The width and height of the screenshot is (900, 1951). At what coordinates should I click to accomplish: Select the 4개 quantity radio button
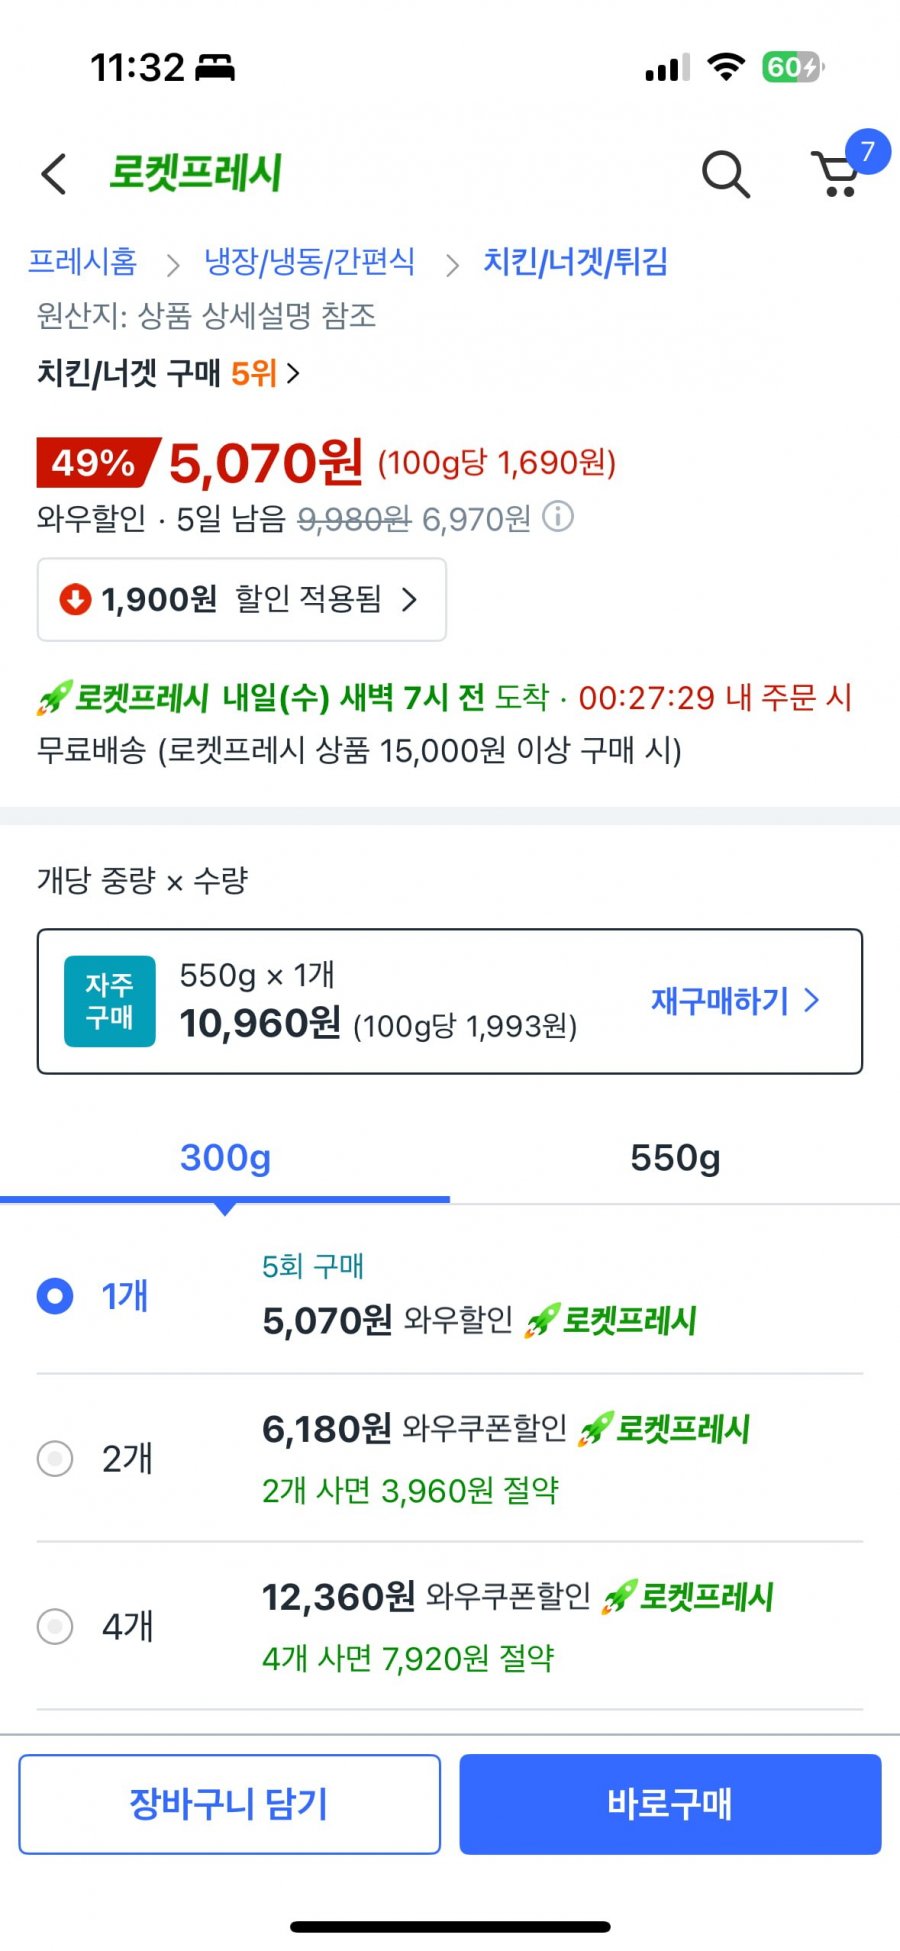55,1626
